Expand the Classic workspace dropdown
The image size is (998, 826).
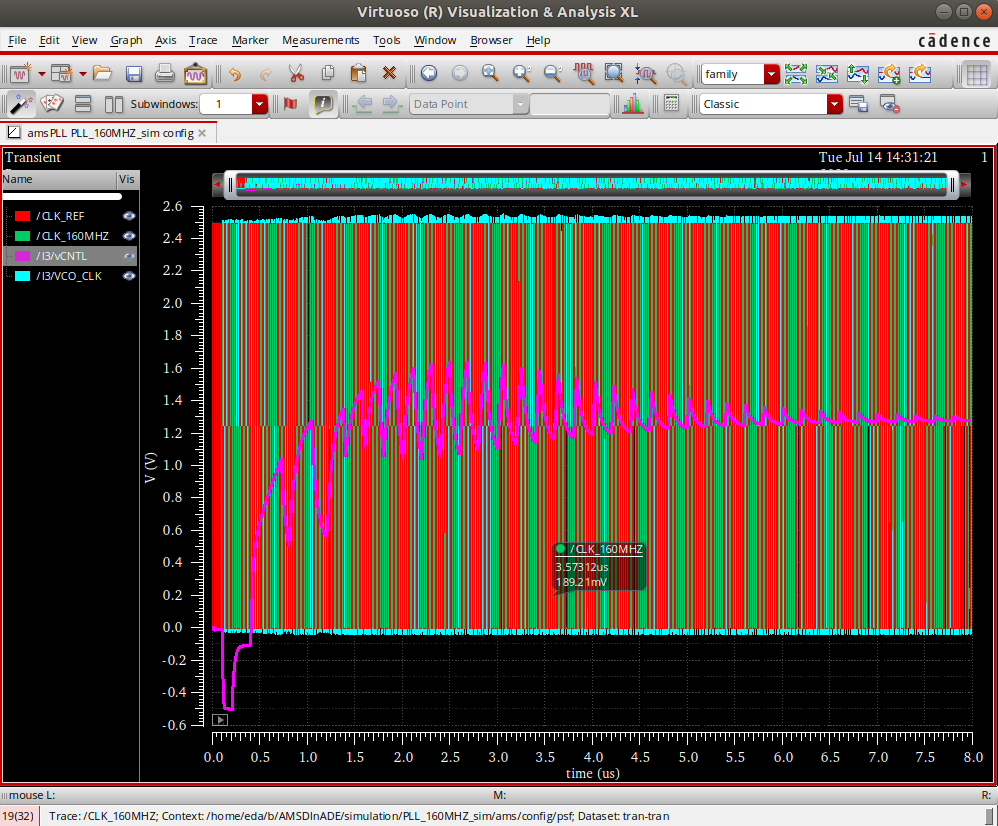834,104
